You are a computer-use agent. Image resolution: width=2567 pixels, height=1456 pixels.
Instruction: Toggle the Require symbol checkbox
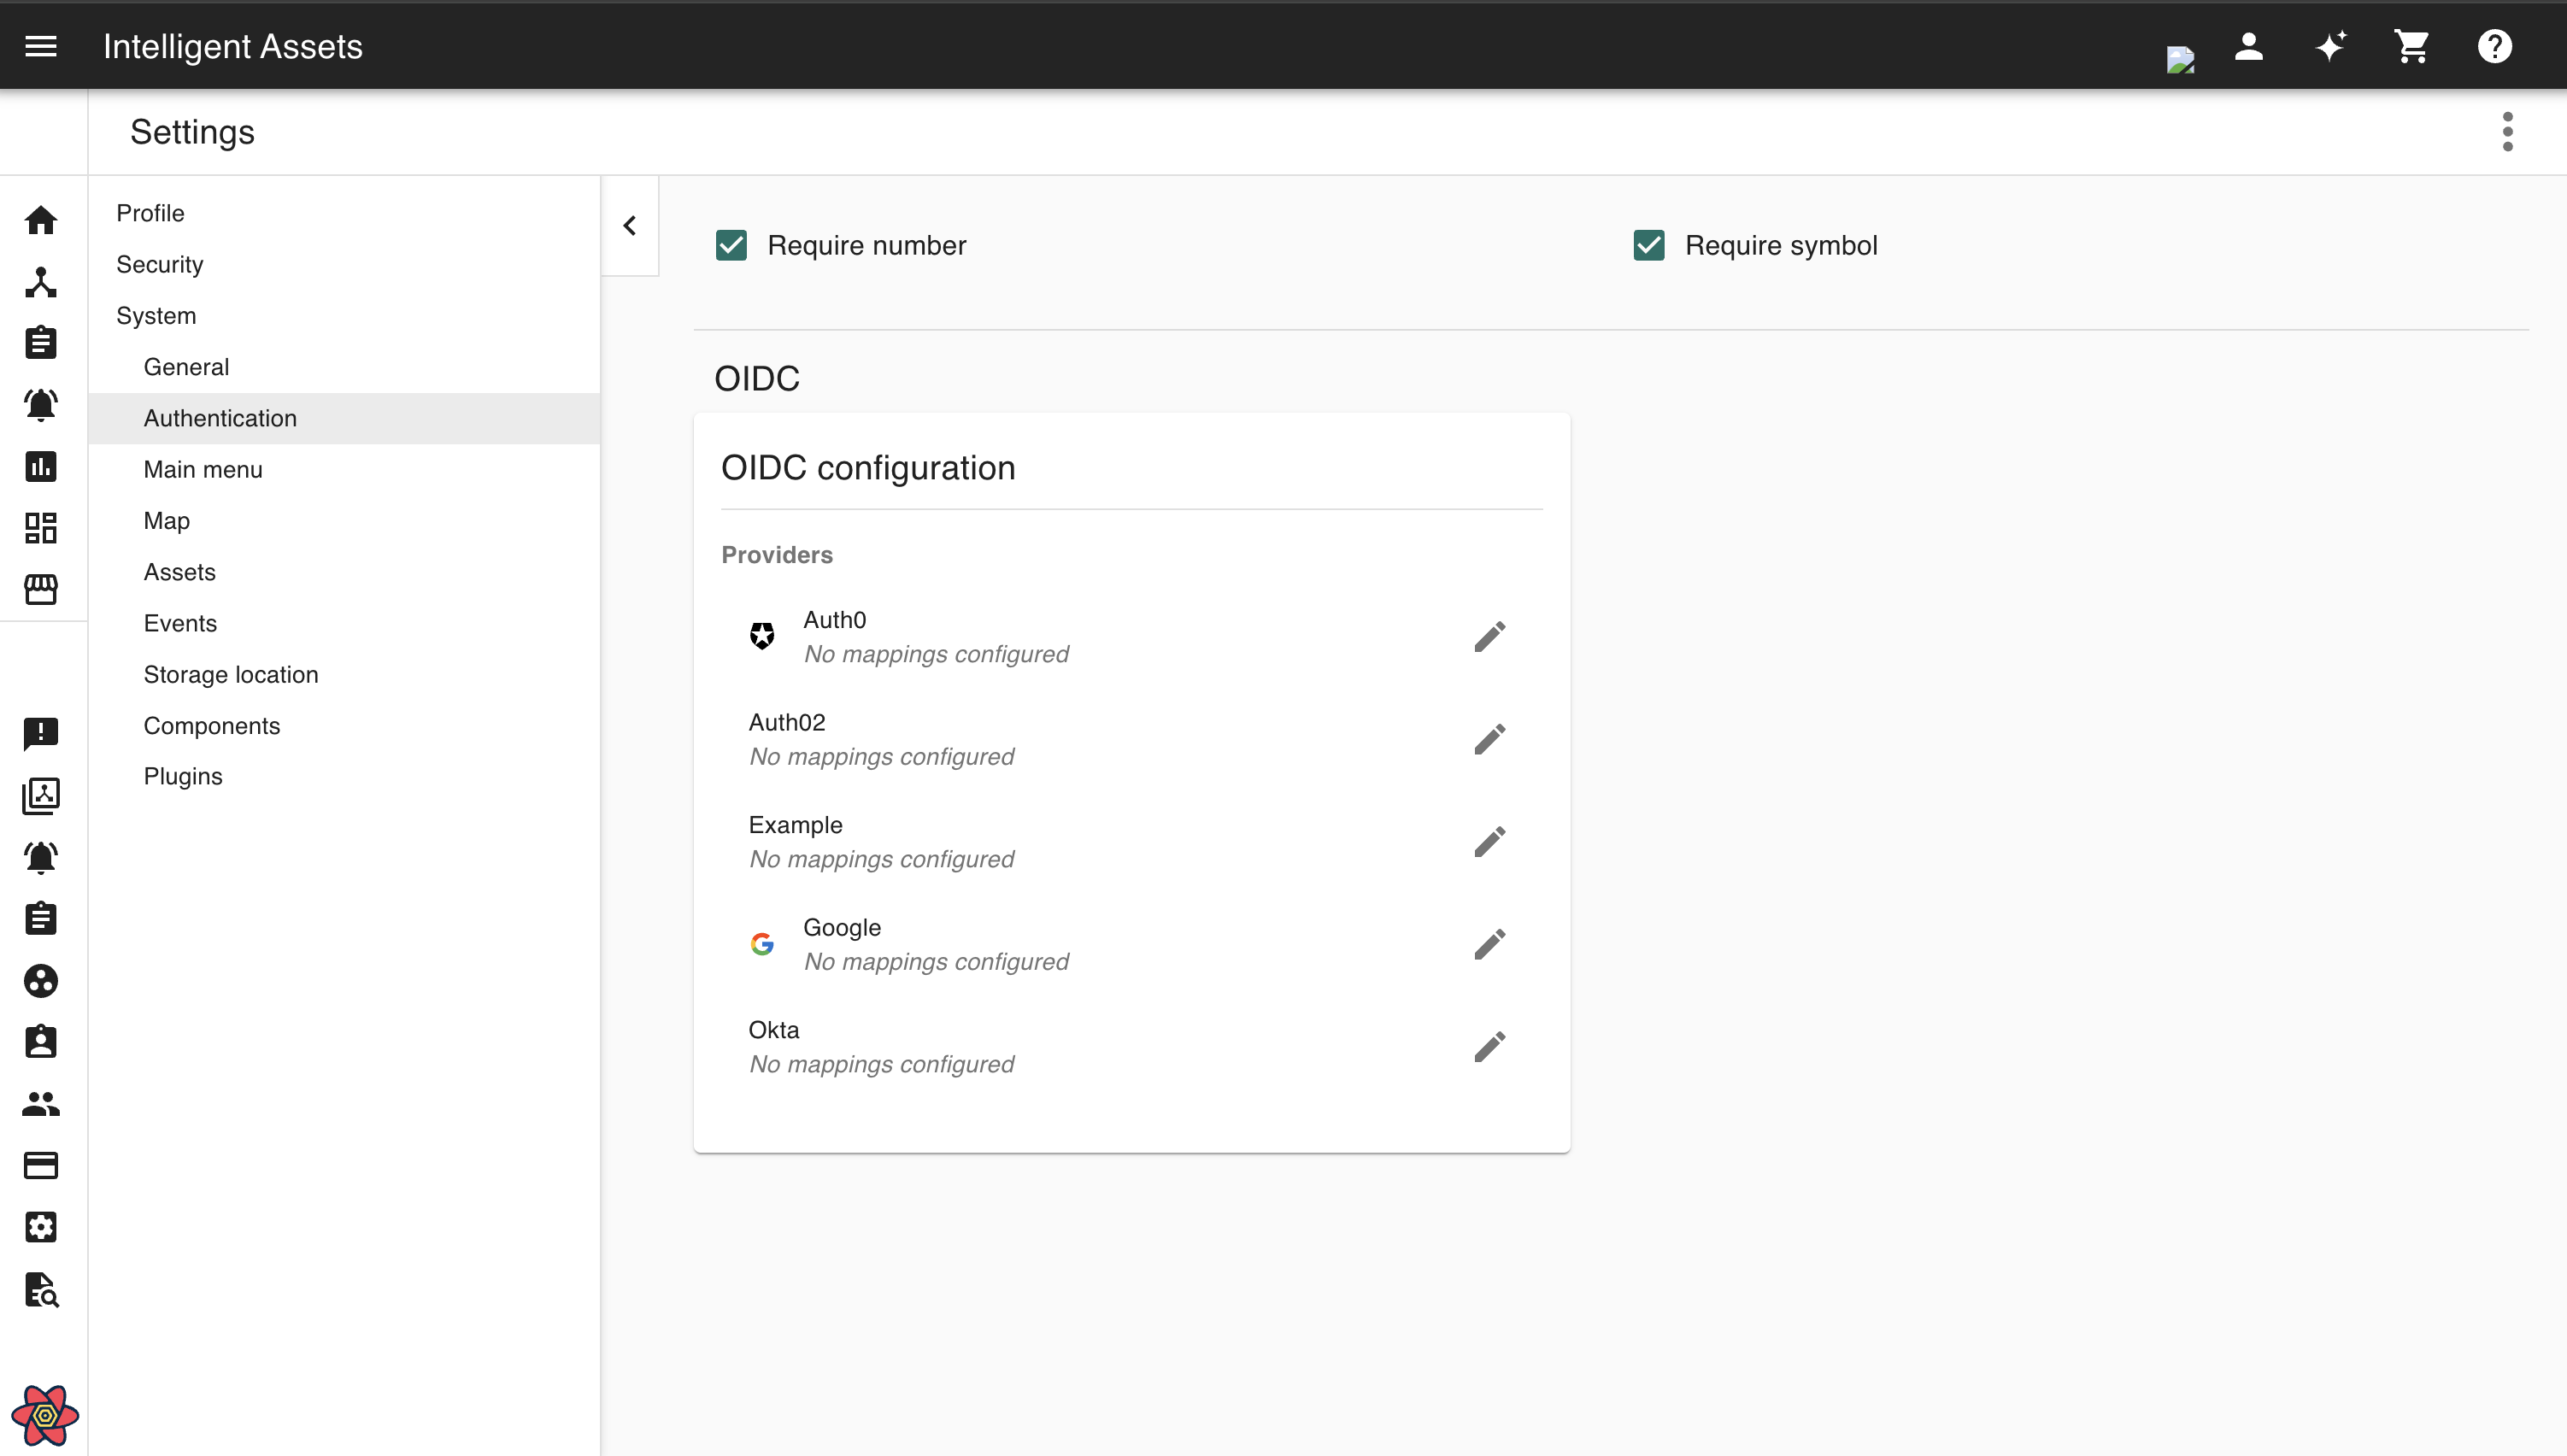(x=1648, y=245)
